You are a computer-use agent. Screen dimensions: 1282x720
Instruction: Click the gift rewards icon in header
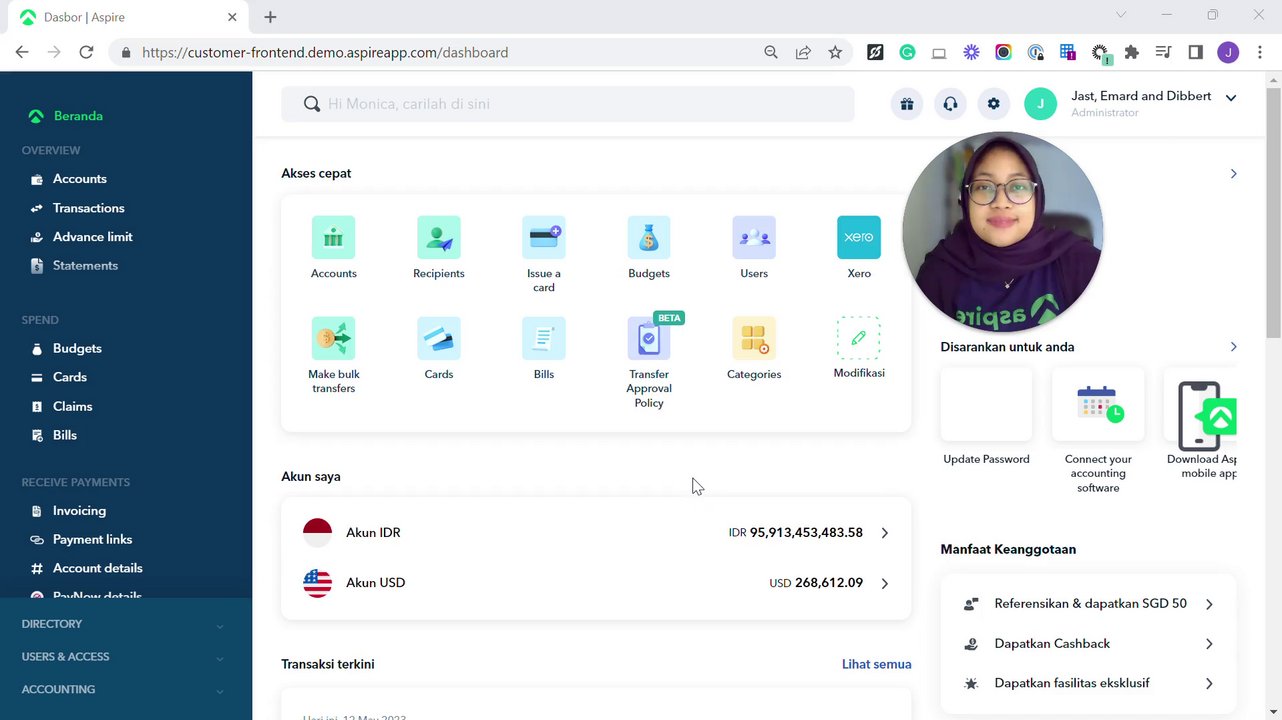907,104
